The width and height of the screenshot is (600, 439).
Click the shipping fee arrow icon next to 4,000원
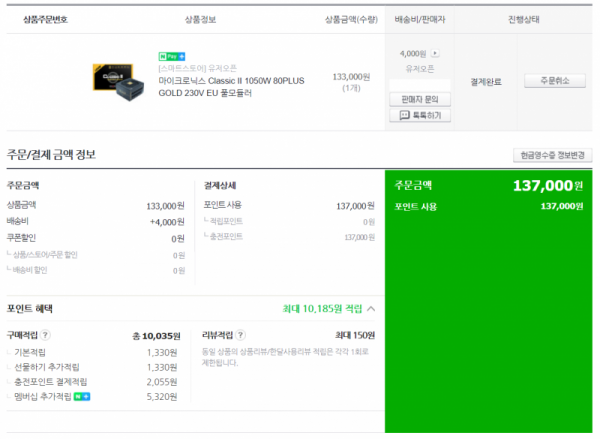[x=435, y=53]
